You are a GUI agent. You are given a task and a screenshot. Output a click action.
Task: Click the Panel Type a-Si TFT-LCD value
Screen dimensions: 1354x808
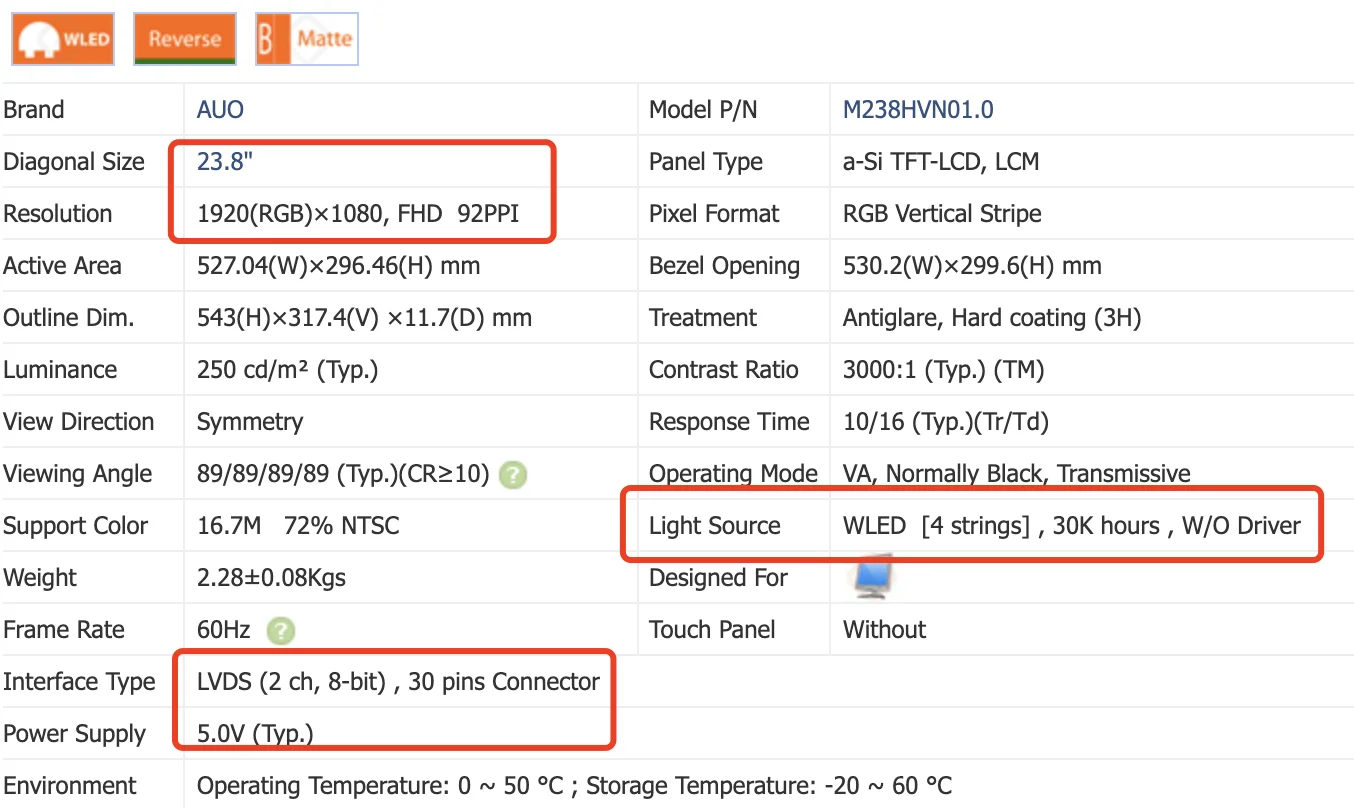(x=940, y=162)
